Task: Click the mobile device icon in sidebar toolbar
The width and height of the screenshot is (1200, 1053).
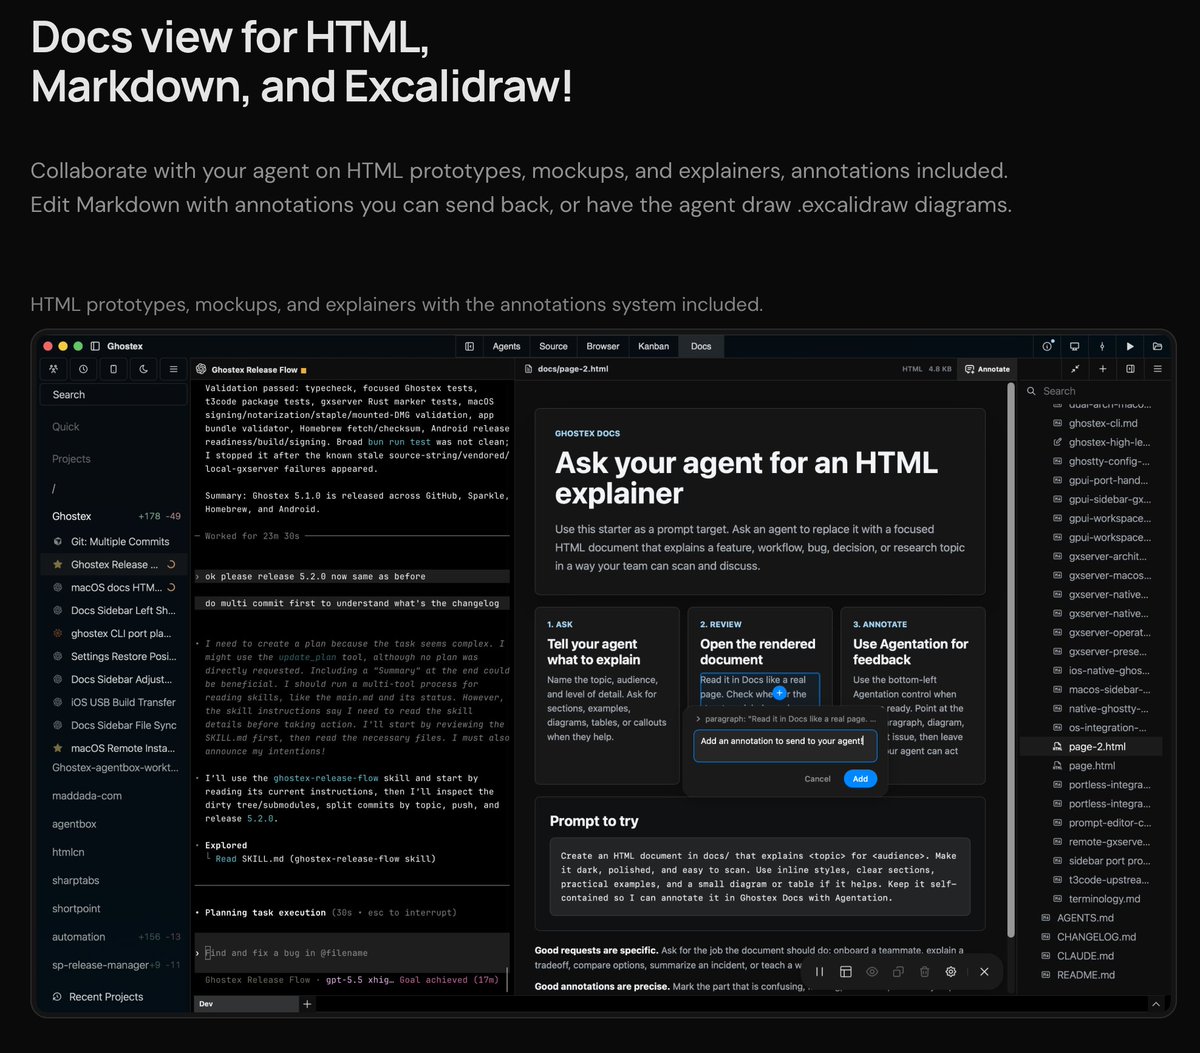Action: click(x=113, y=369)
